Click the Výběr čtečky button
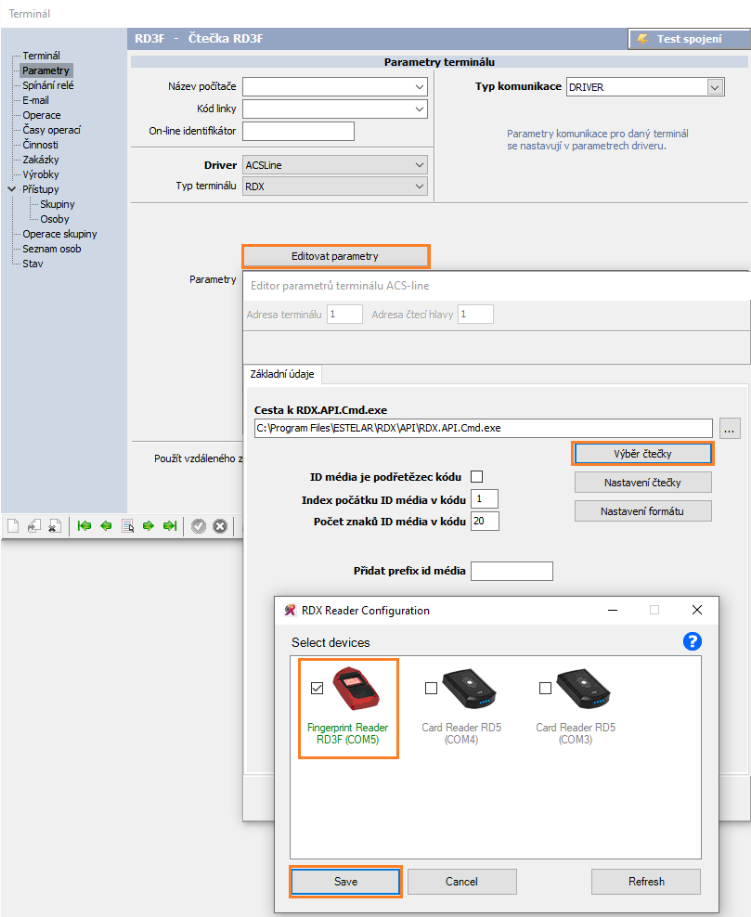751x917 pixels. pyautogui.click(x=642, y=454)
